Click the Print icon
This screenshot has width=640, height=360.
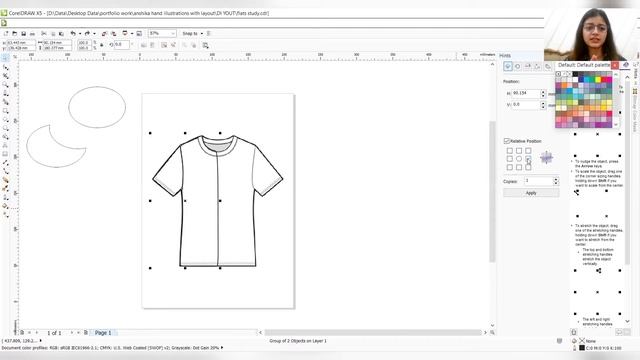click(x=32, y=33)
